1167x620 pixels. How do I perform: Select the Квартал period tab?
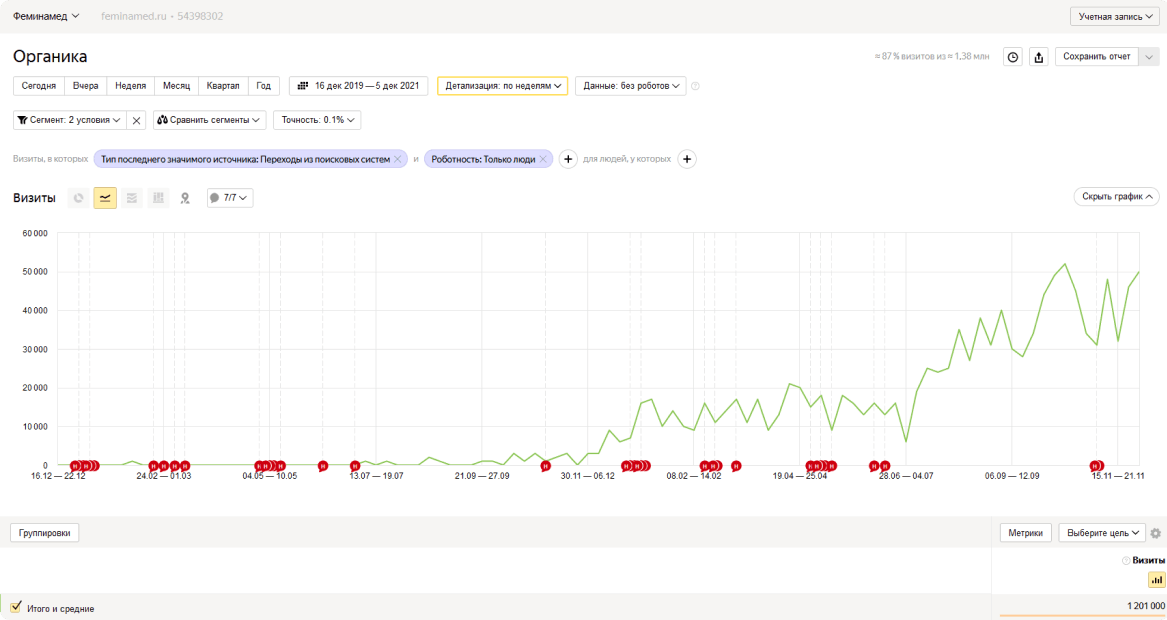[x=223, y=86]
